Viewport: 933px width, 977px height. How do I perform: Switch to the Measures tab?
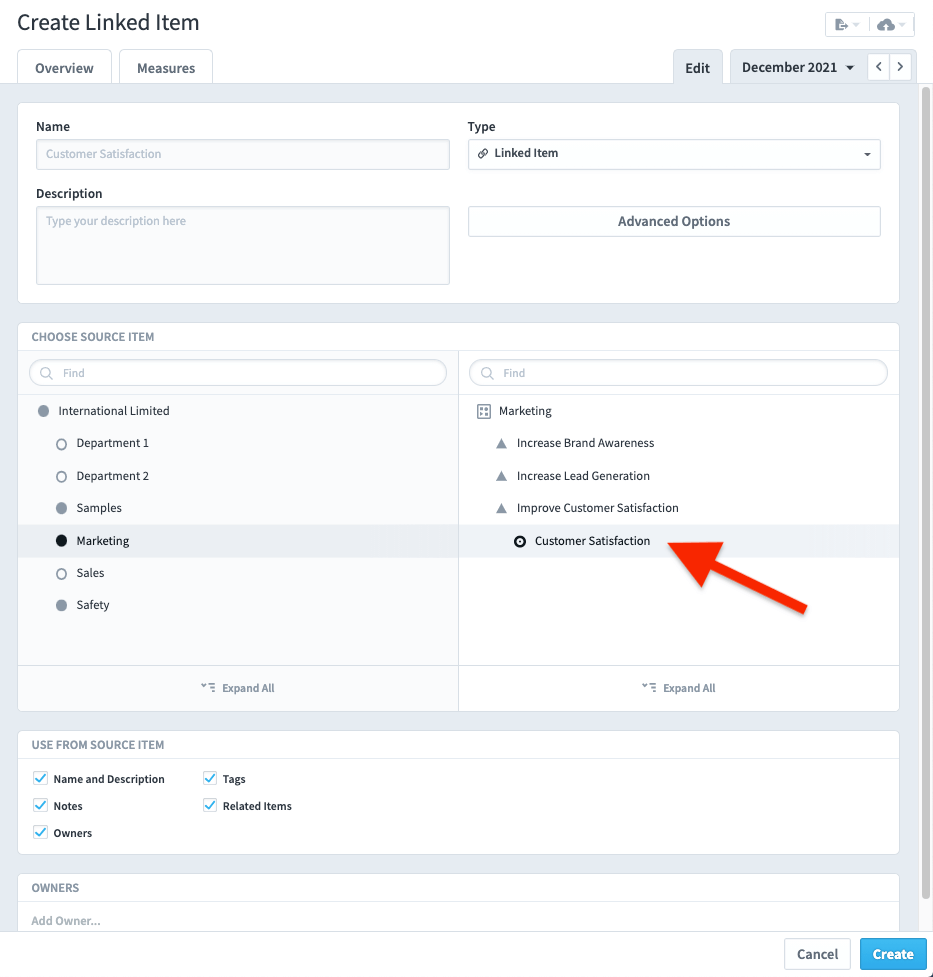point(165,67)
